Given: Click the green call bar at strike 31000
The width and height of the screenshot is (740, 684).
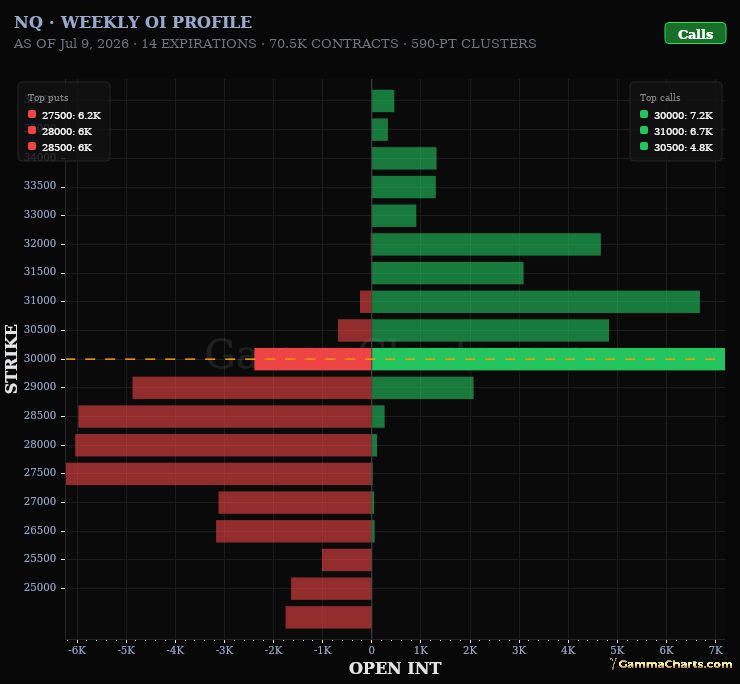Looking at the screenshot, I should (536, 302).
